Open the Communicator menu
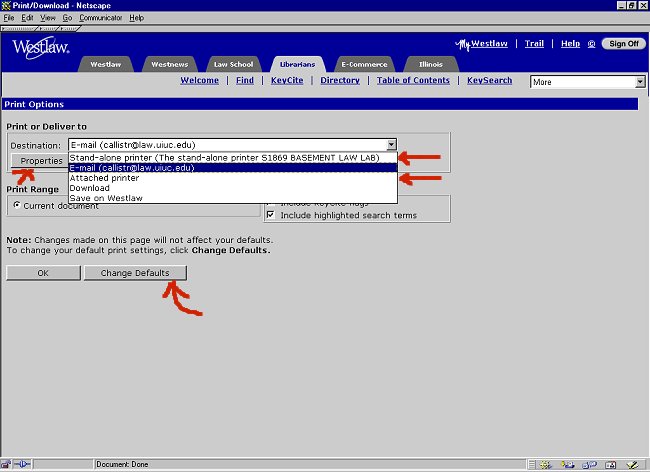This screenshot has width=650, height=472. pyautogui.click(x=101, y=18)
